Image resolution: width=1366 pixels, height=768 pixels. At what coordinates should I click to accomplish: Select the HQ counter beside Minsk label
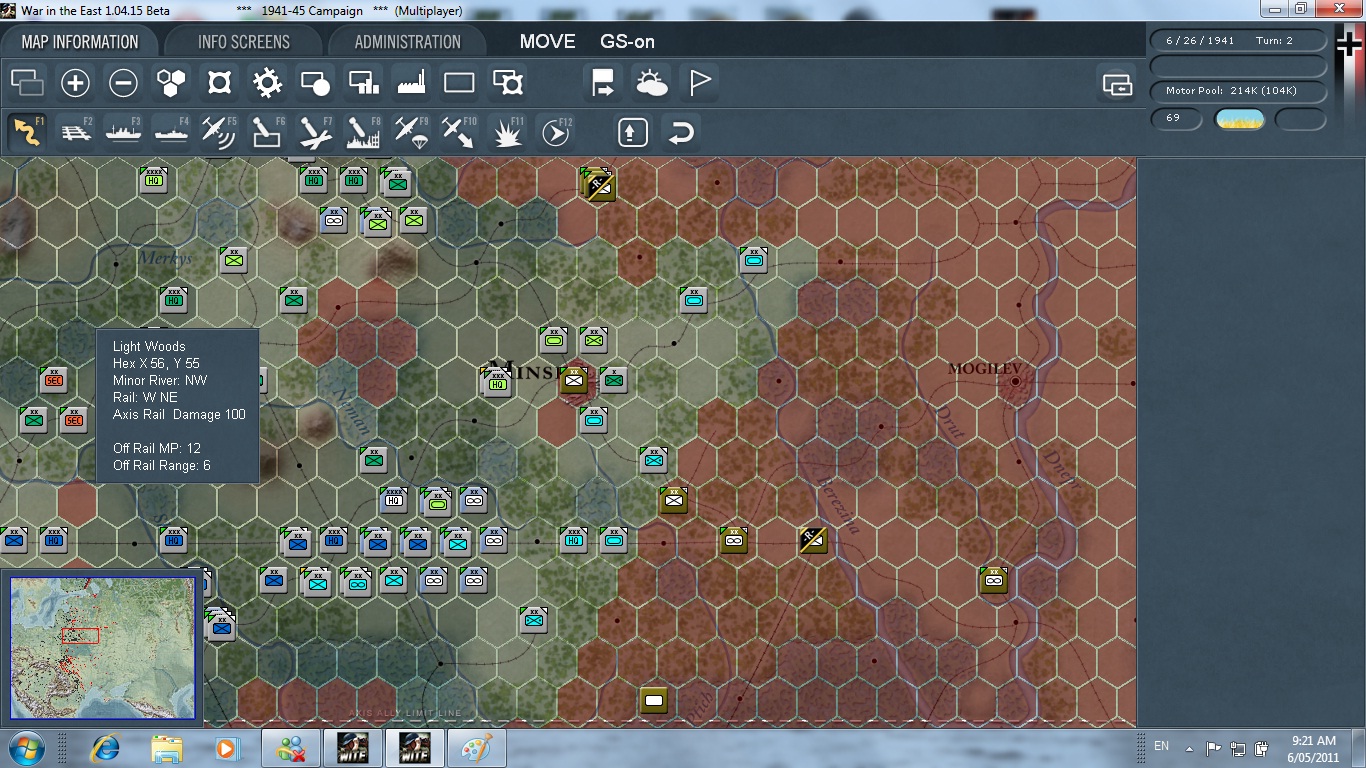497,381
